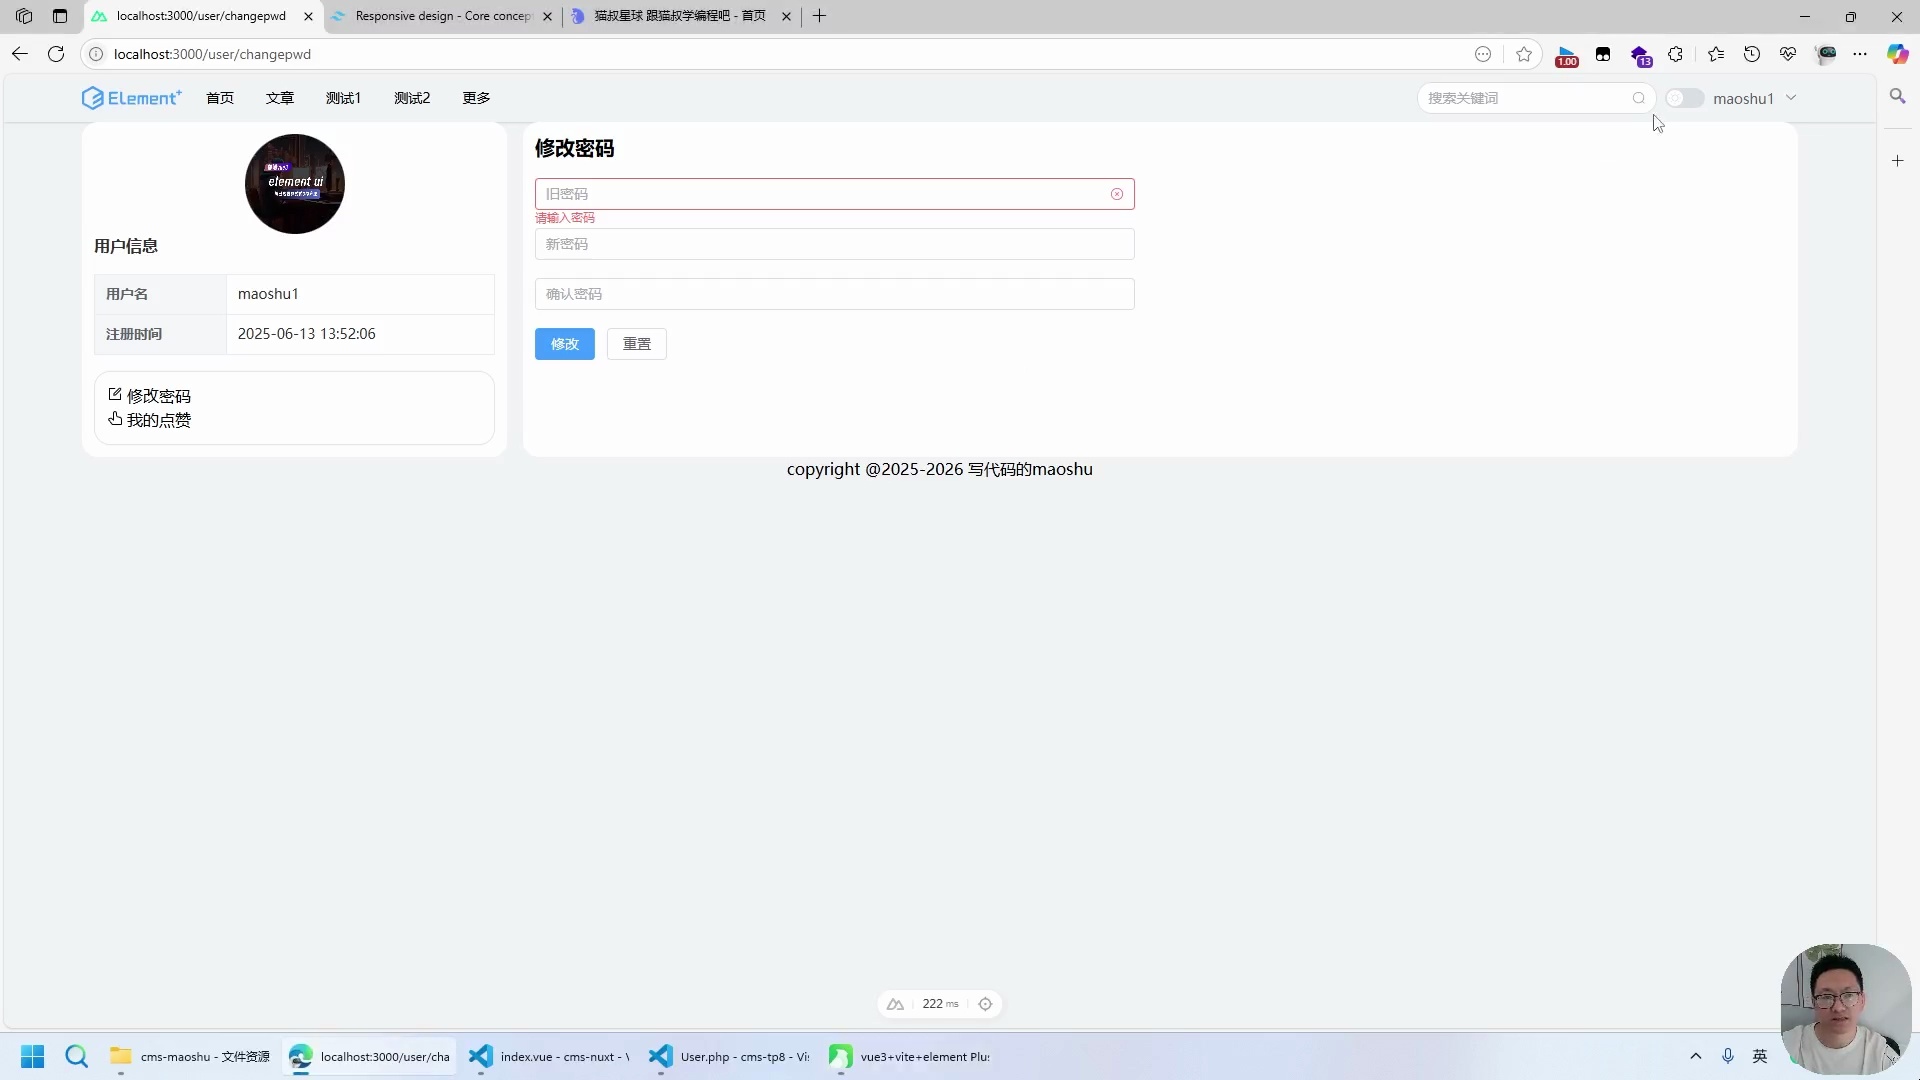Add page to favorites star icon
1920x1080 pixels.
1524,54
